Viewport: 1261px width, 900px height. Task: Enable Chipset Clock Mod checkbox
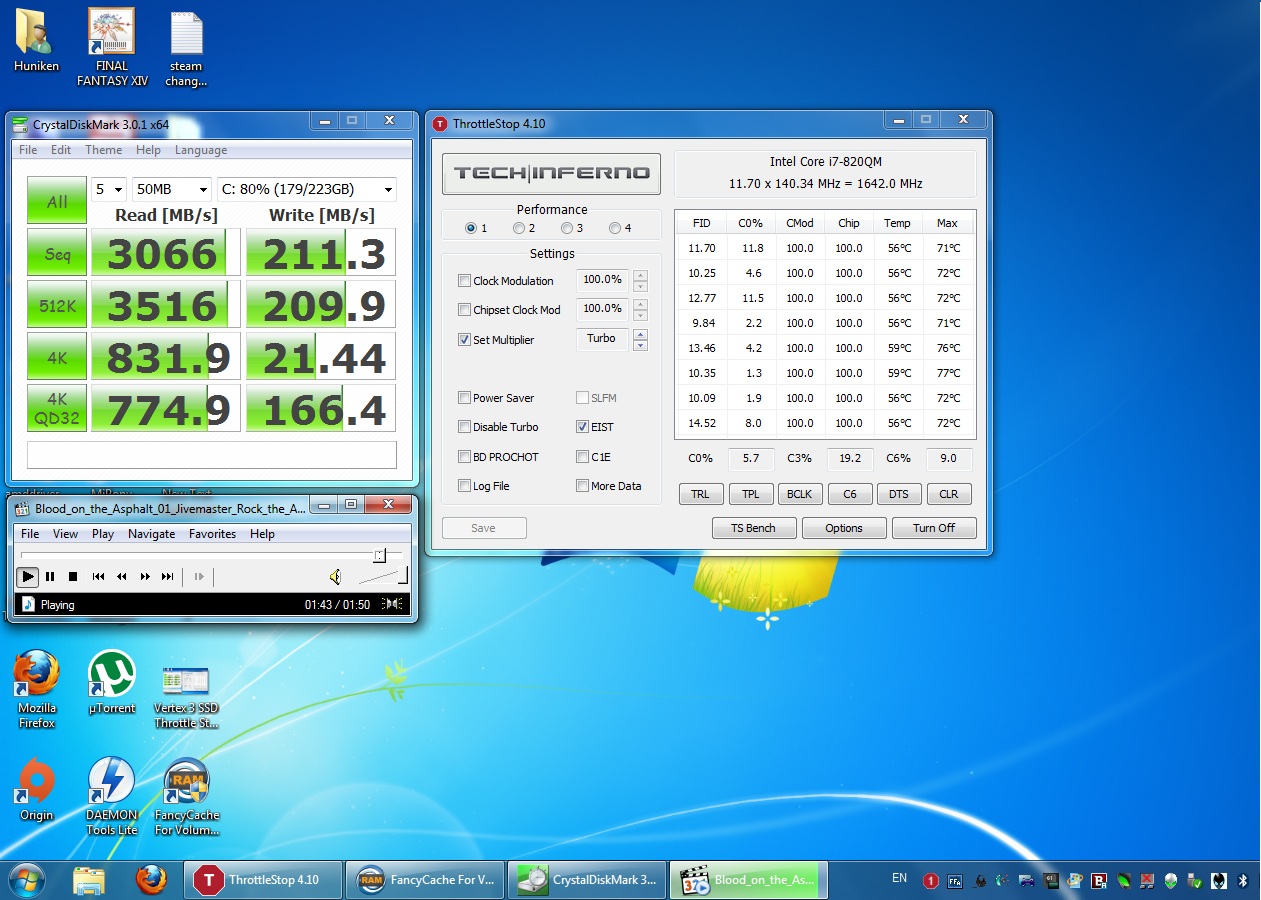[464, 310]
